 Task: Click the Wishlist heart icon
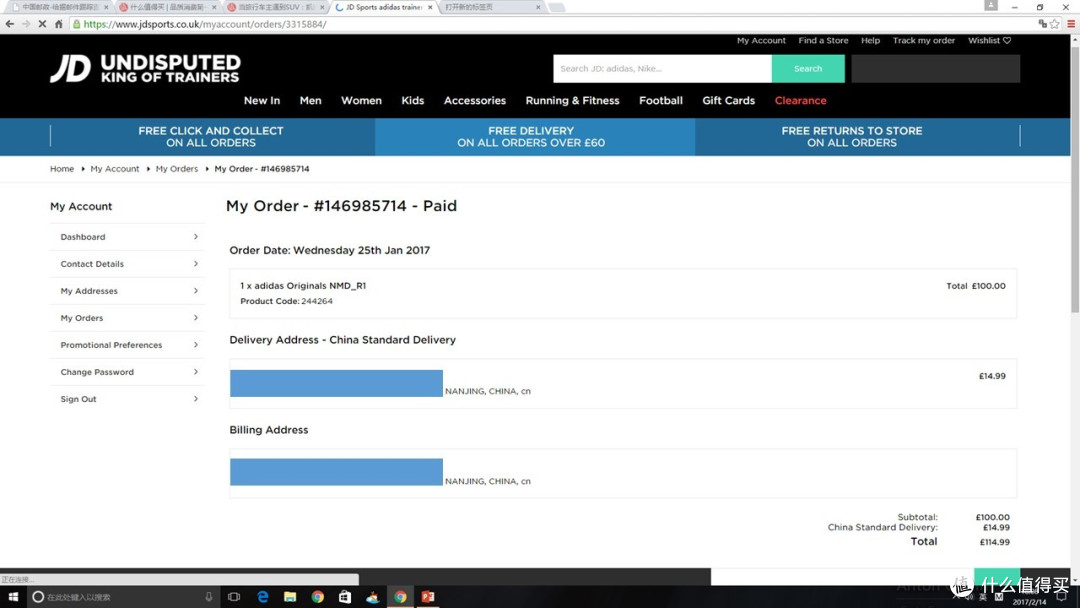click(x=1007, y=41)
